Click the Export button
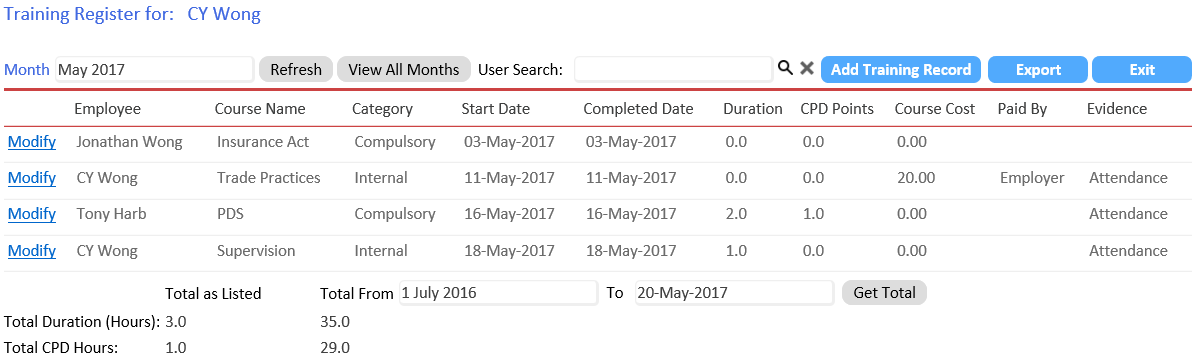The height and width of the screenshot is (363, 1195). (1038, 69)
